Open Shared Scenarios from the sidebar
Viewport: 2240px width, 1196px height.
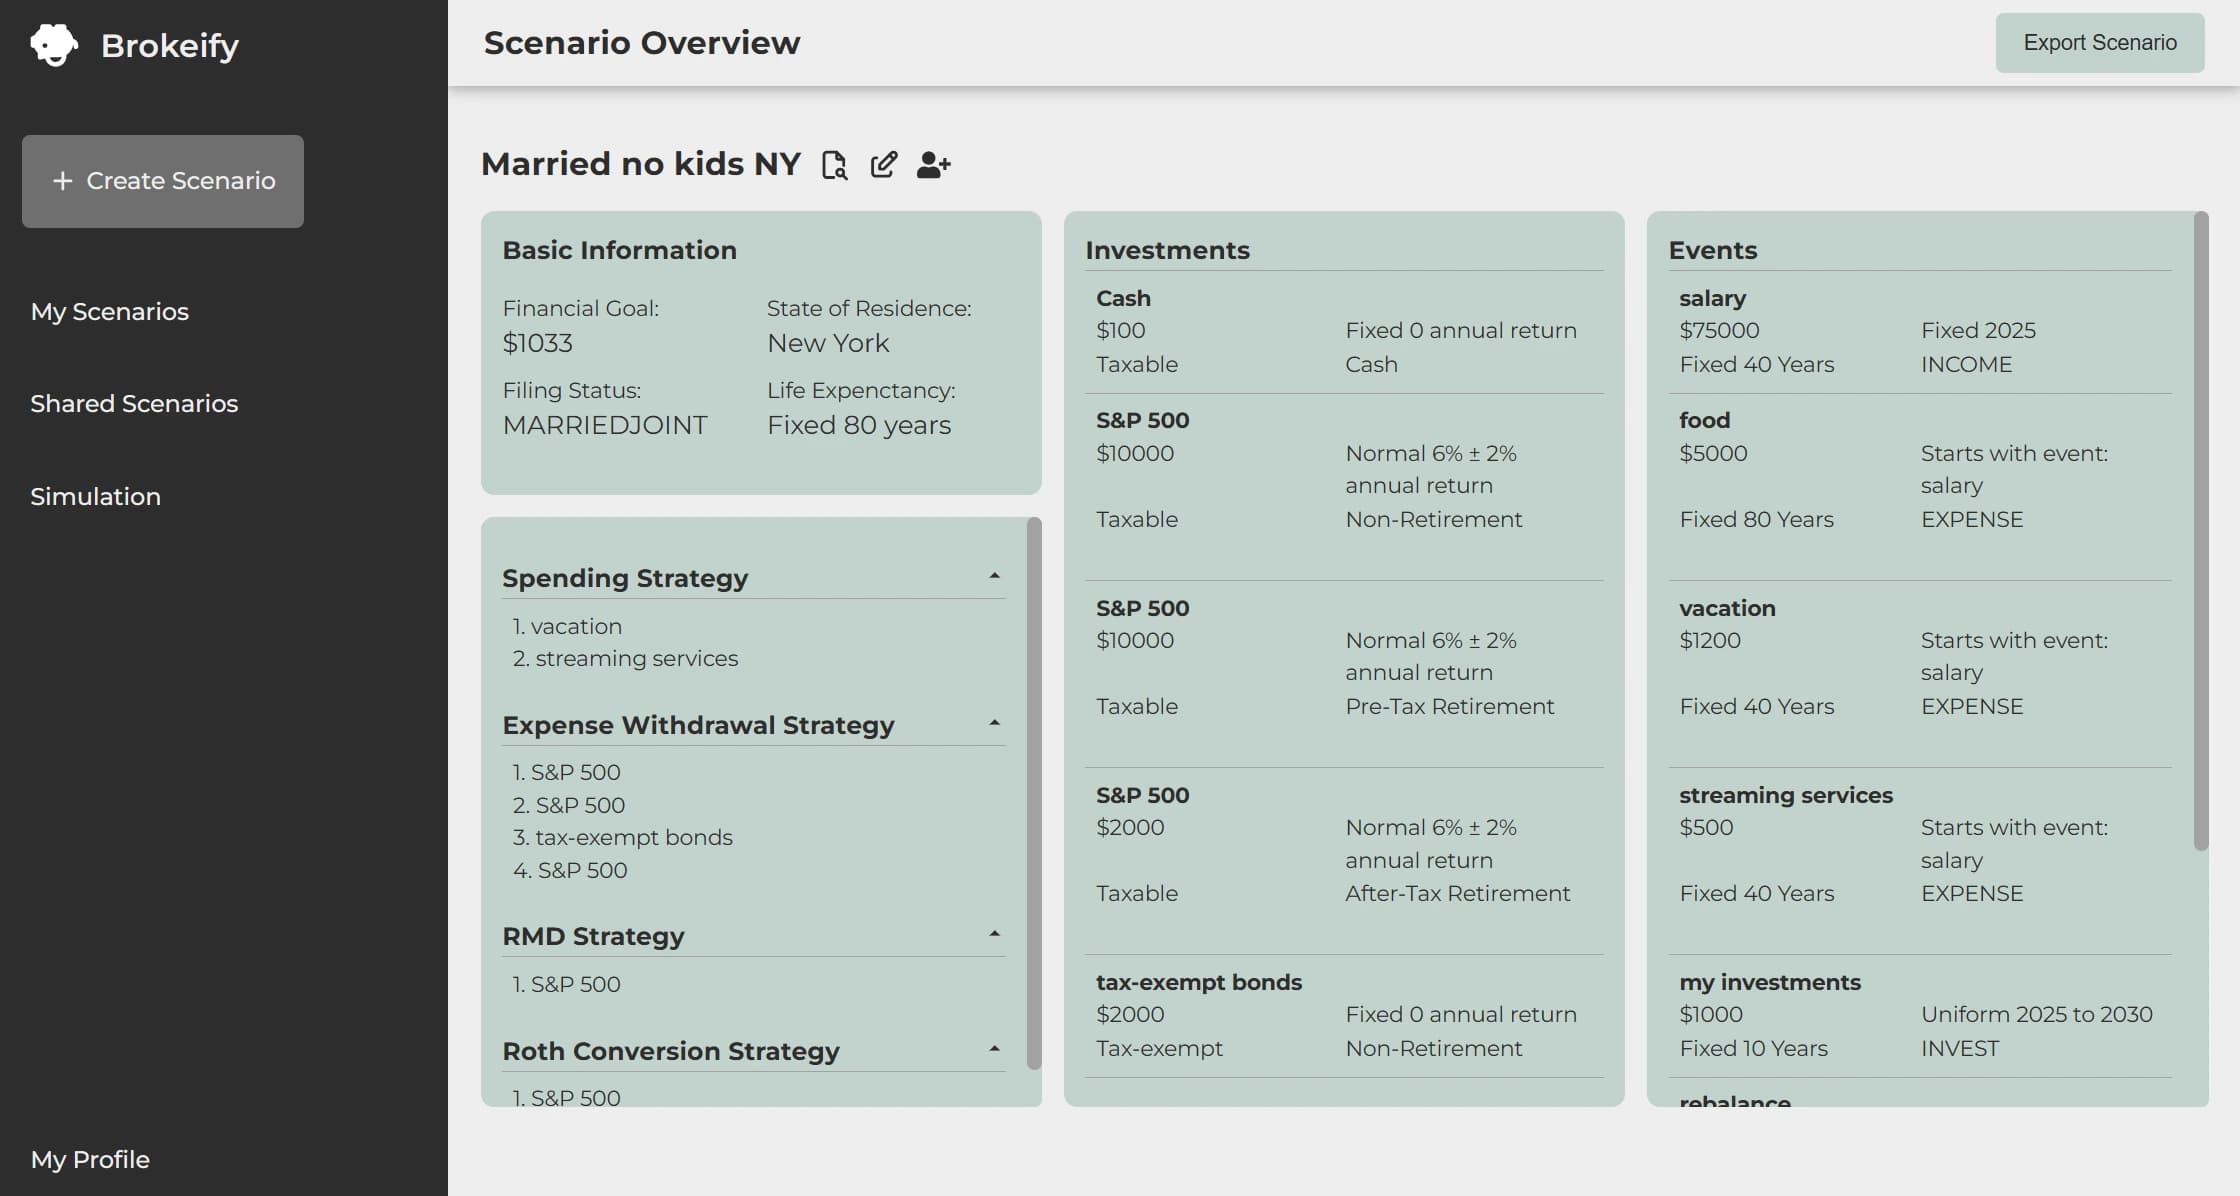coord(134,403)
